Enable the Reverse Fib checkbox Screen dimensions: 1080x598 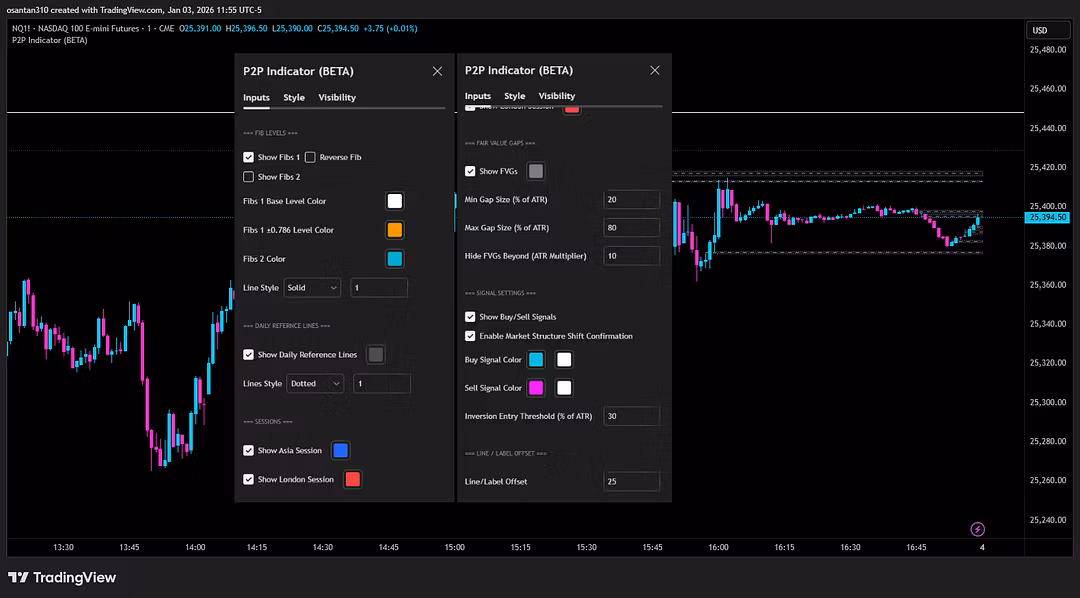(310, 157)
